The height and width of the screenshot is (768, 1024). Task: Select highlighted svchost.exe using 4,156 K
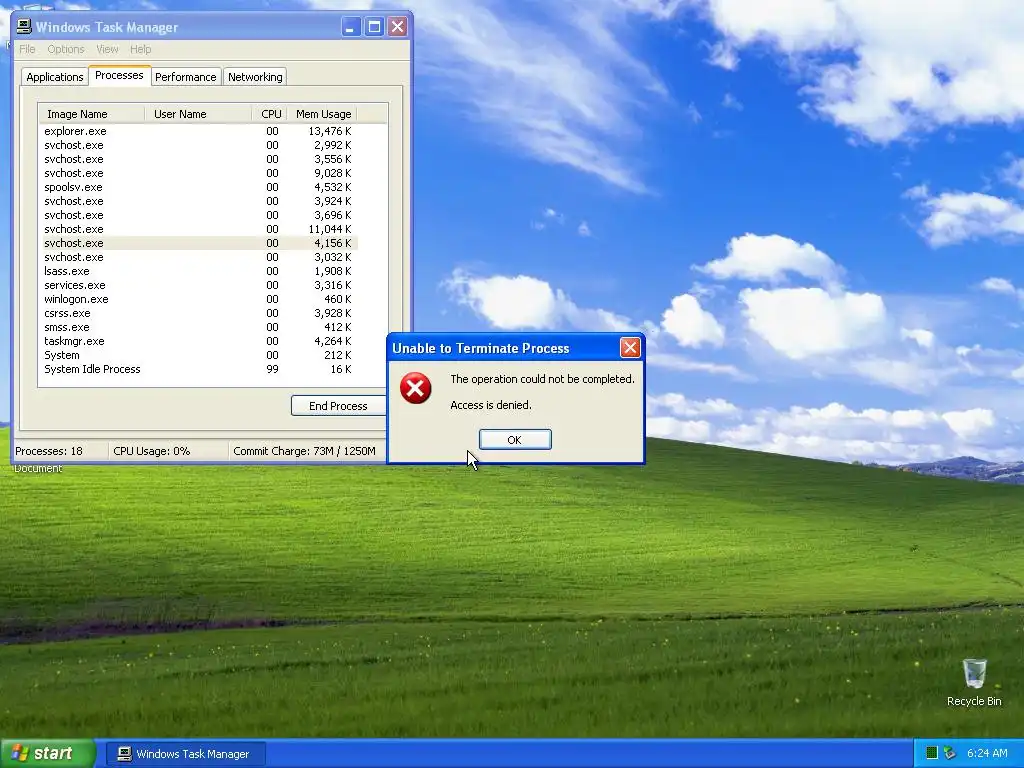(x=198, y=243)
